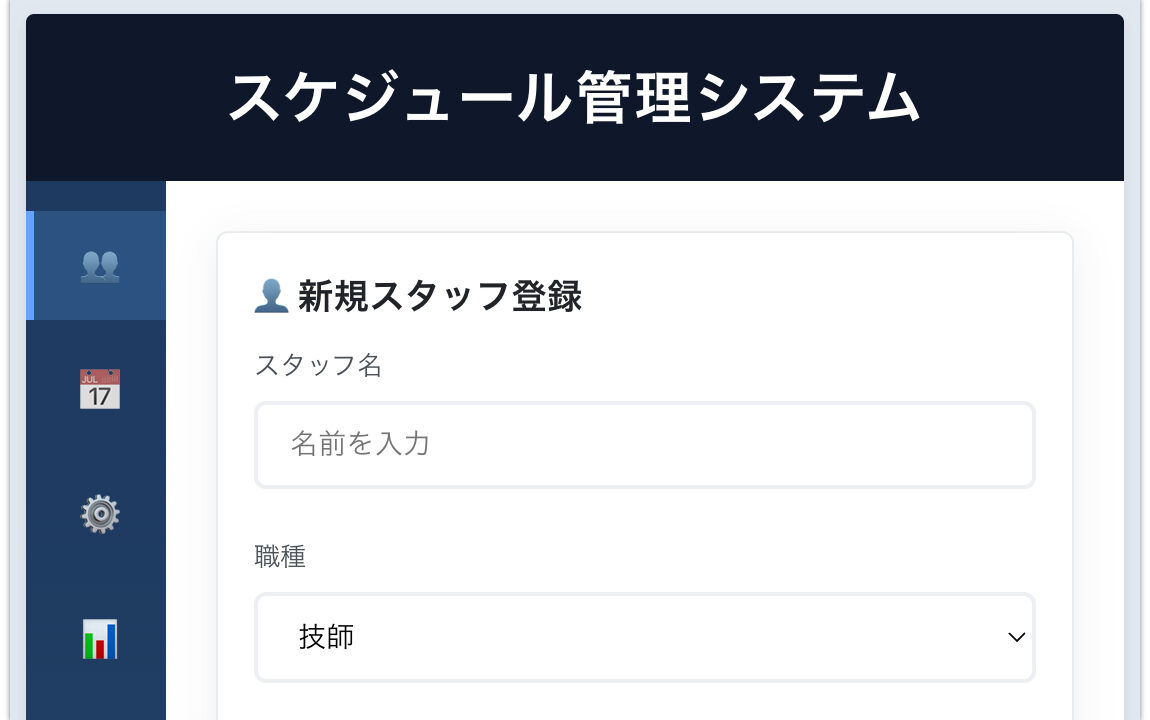1150x720 pixels.
Task: Select the 技師 value text in dropdown
Action: [327, 637]
